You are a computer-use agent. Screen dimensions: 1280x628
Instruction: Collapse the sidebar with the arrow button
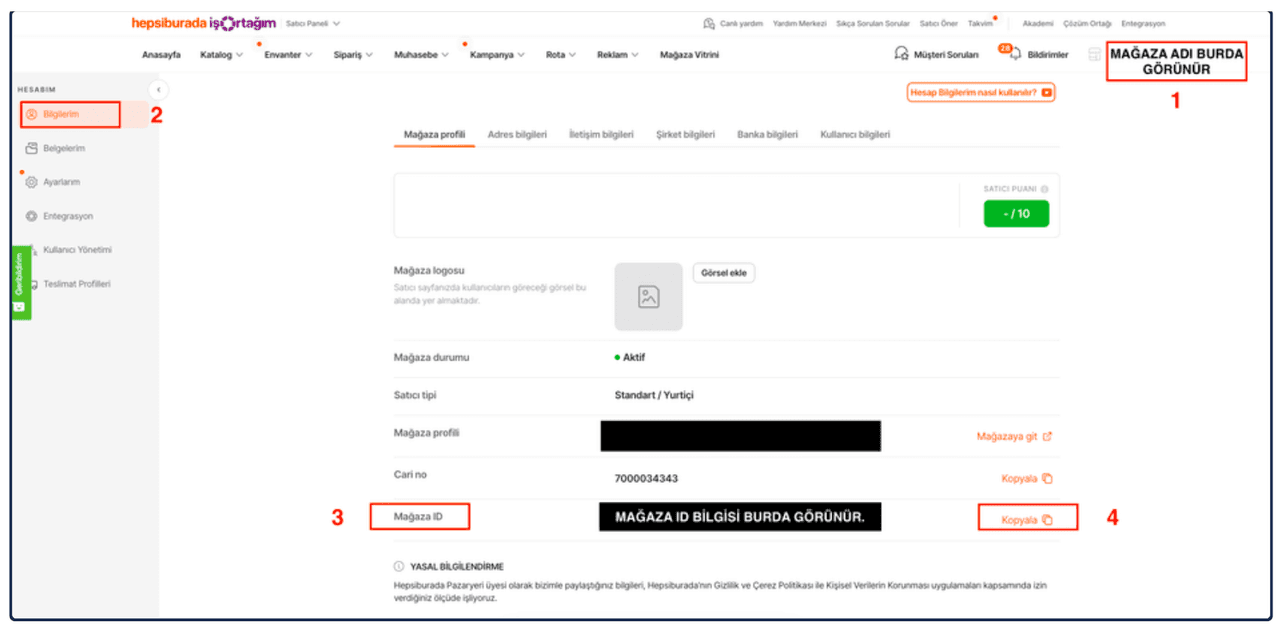pyautogui.click(x=158, y=90)
